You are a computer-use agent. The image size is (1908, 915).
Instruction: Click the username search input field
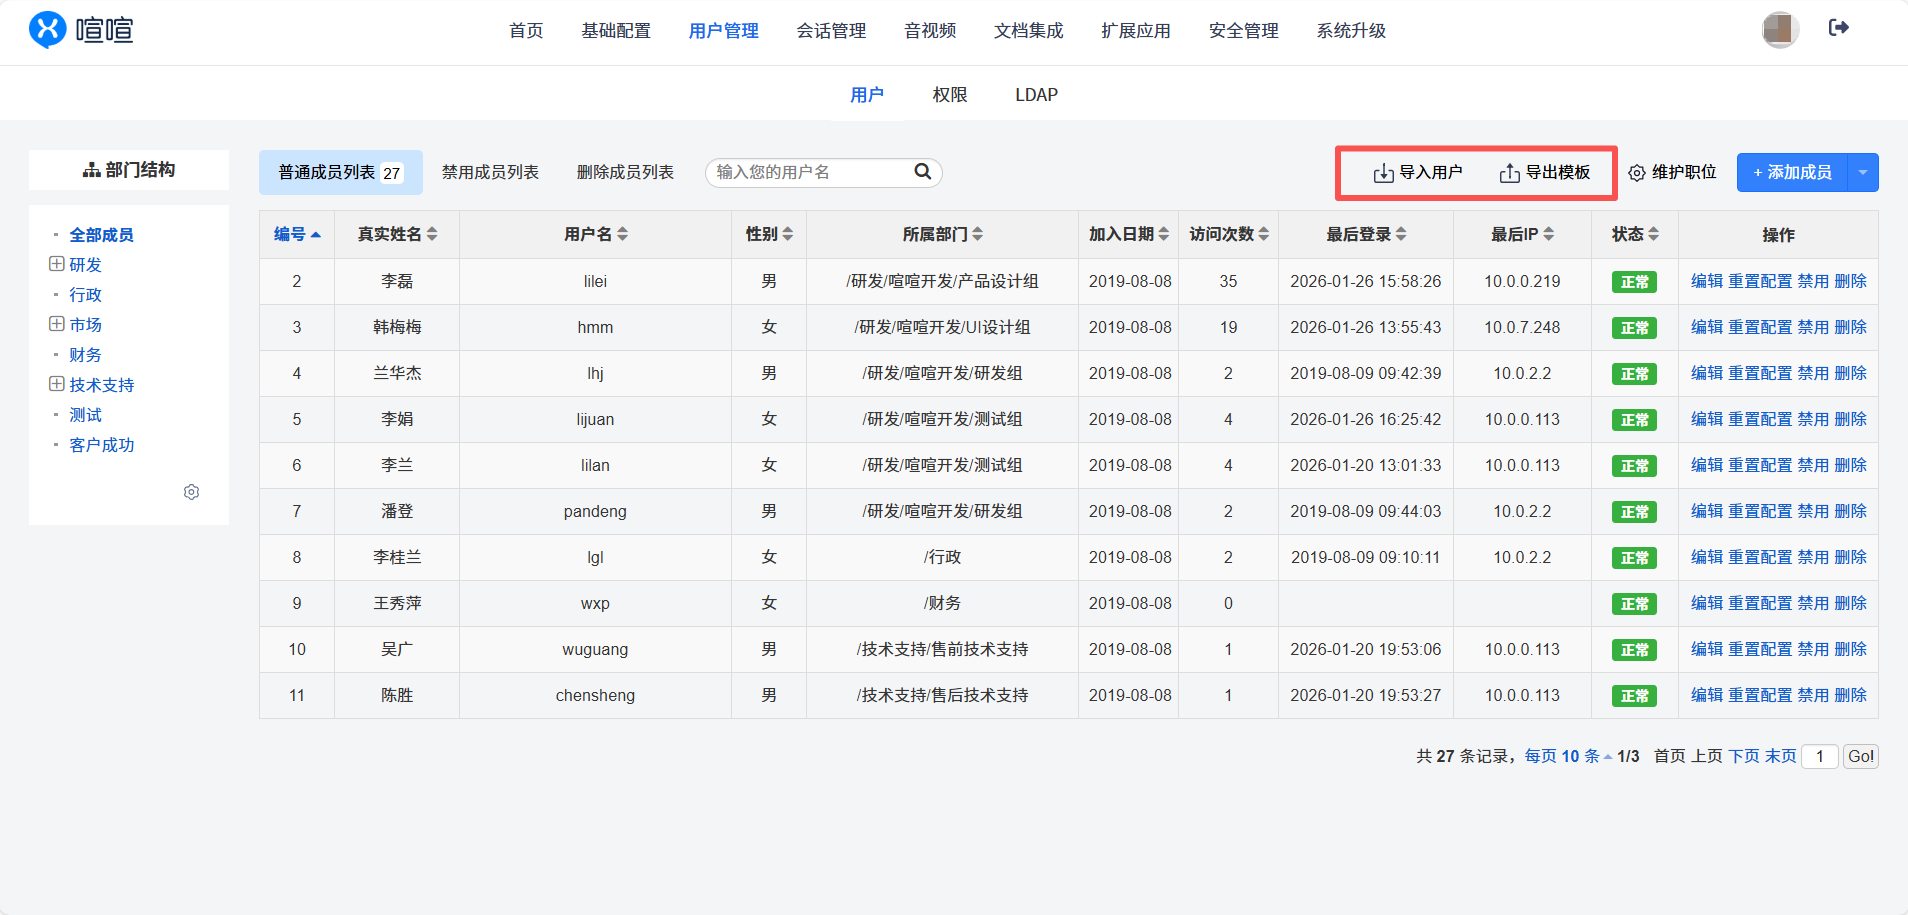(810, 172)
